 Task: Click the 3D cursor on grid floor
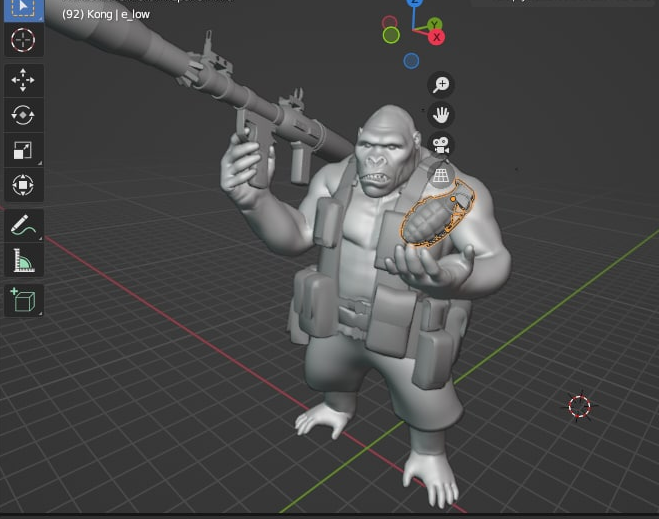pyautogui.click(x=580, y=406)
